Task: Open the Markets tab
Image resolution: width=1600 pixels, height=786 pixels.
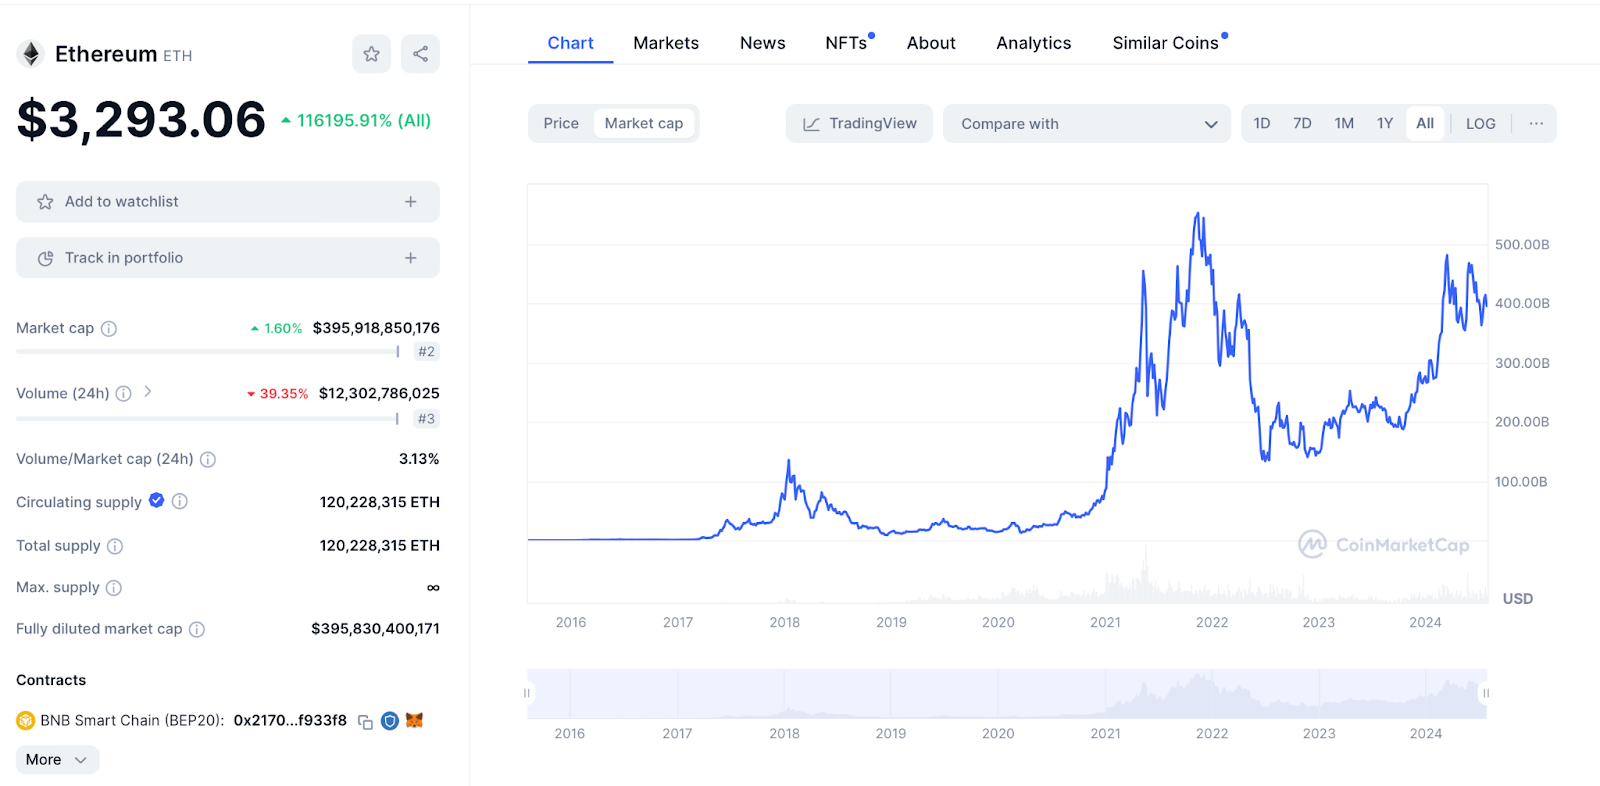Action: 666,43
